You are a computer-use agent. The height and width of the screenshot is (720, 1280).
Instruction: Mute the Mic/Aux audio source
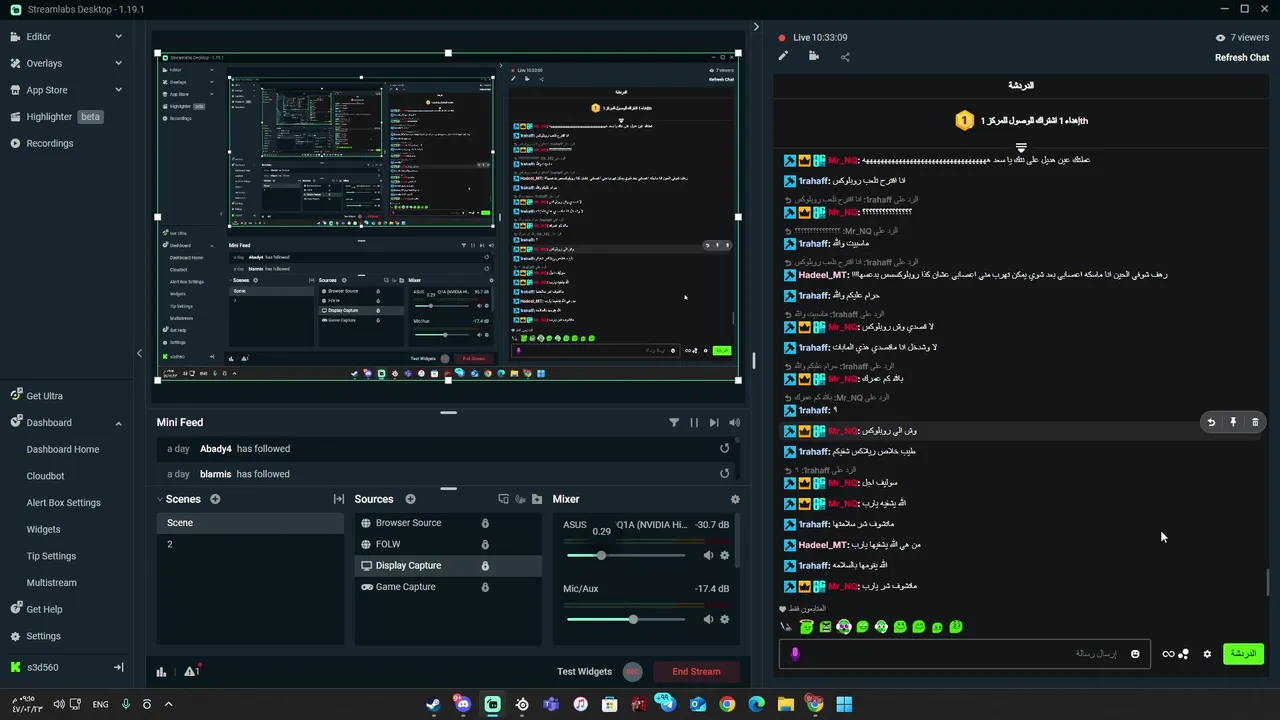[x=708, y=619]
